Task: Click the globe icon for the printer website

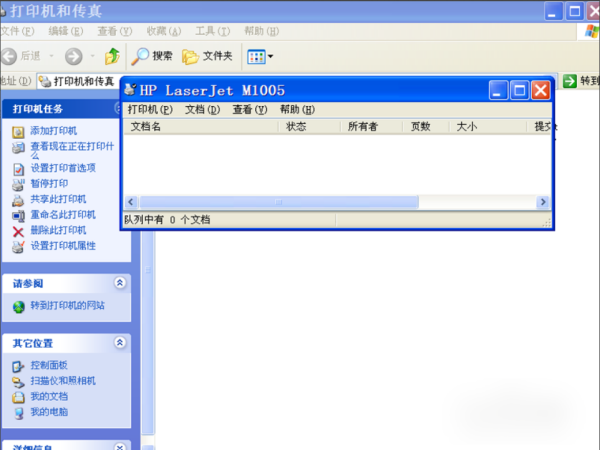Action: tap(18, 307)
